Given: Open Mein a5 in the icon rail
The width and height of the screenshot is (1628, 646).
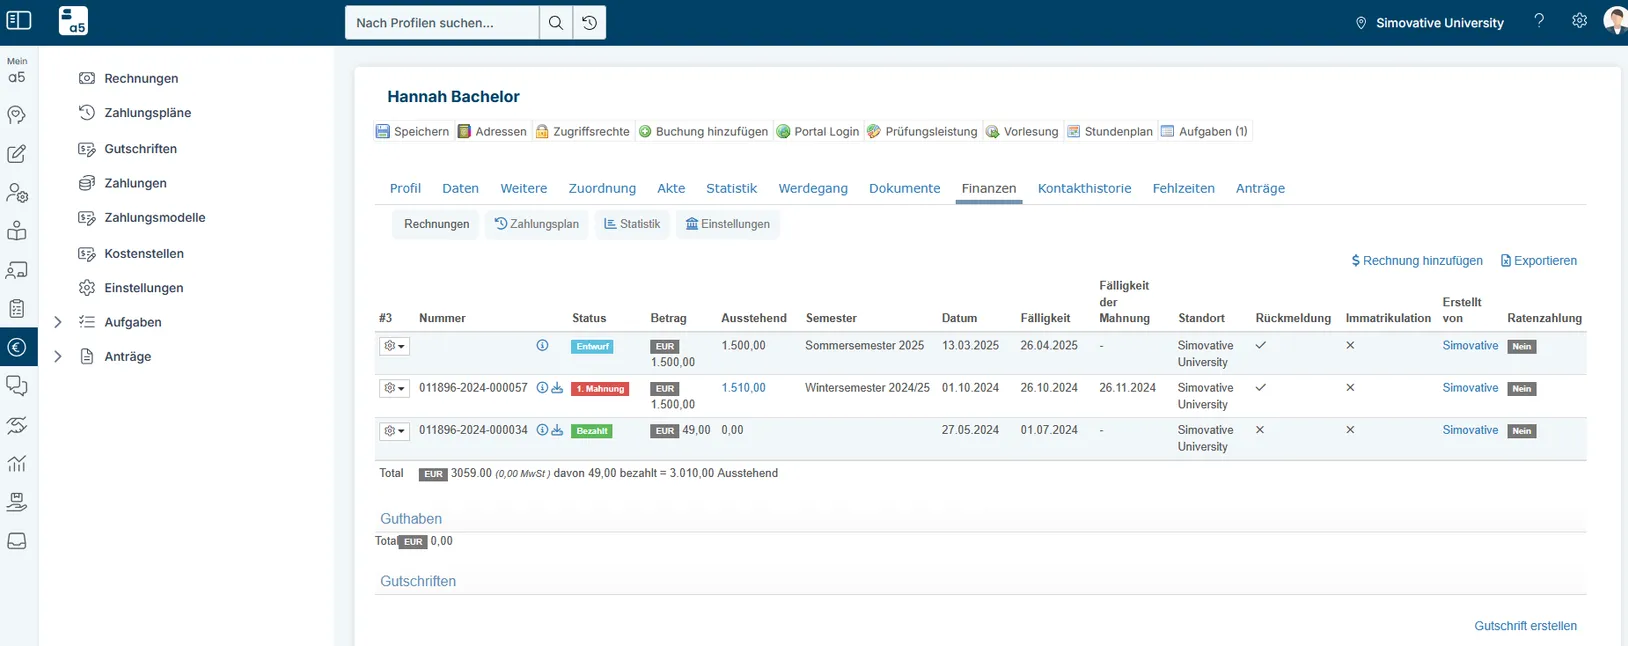Looking at the screenshot, I should pos(17,70).
